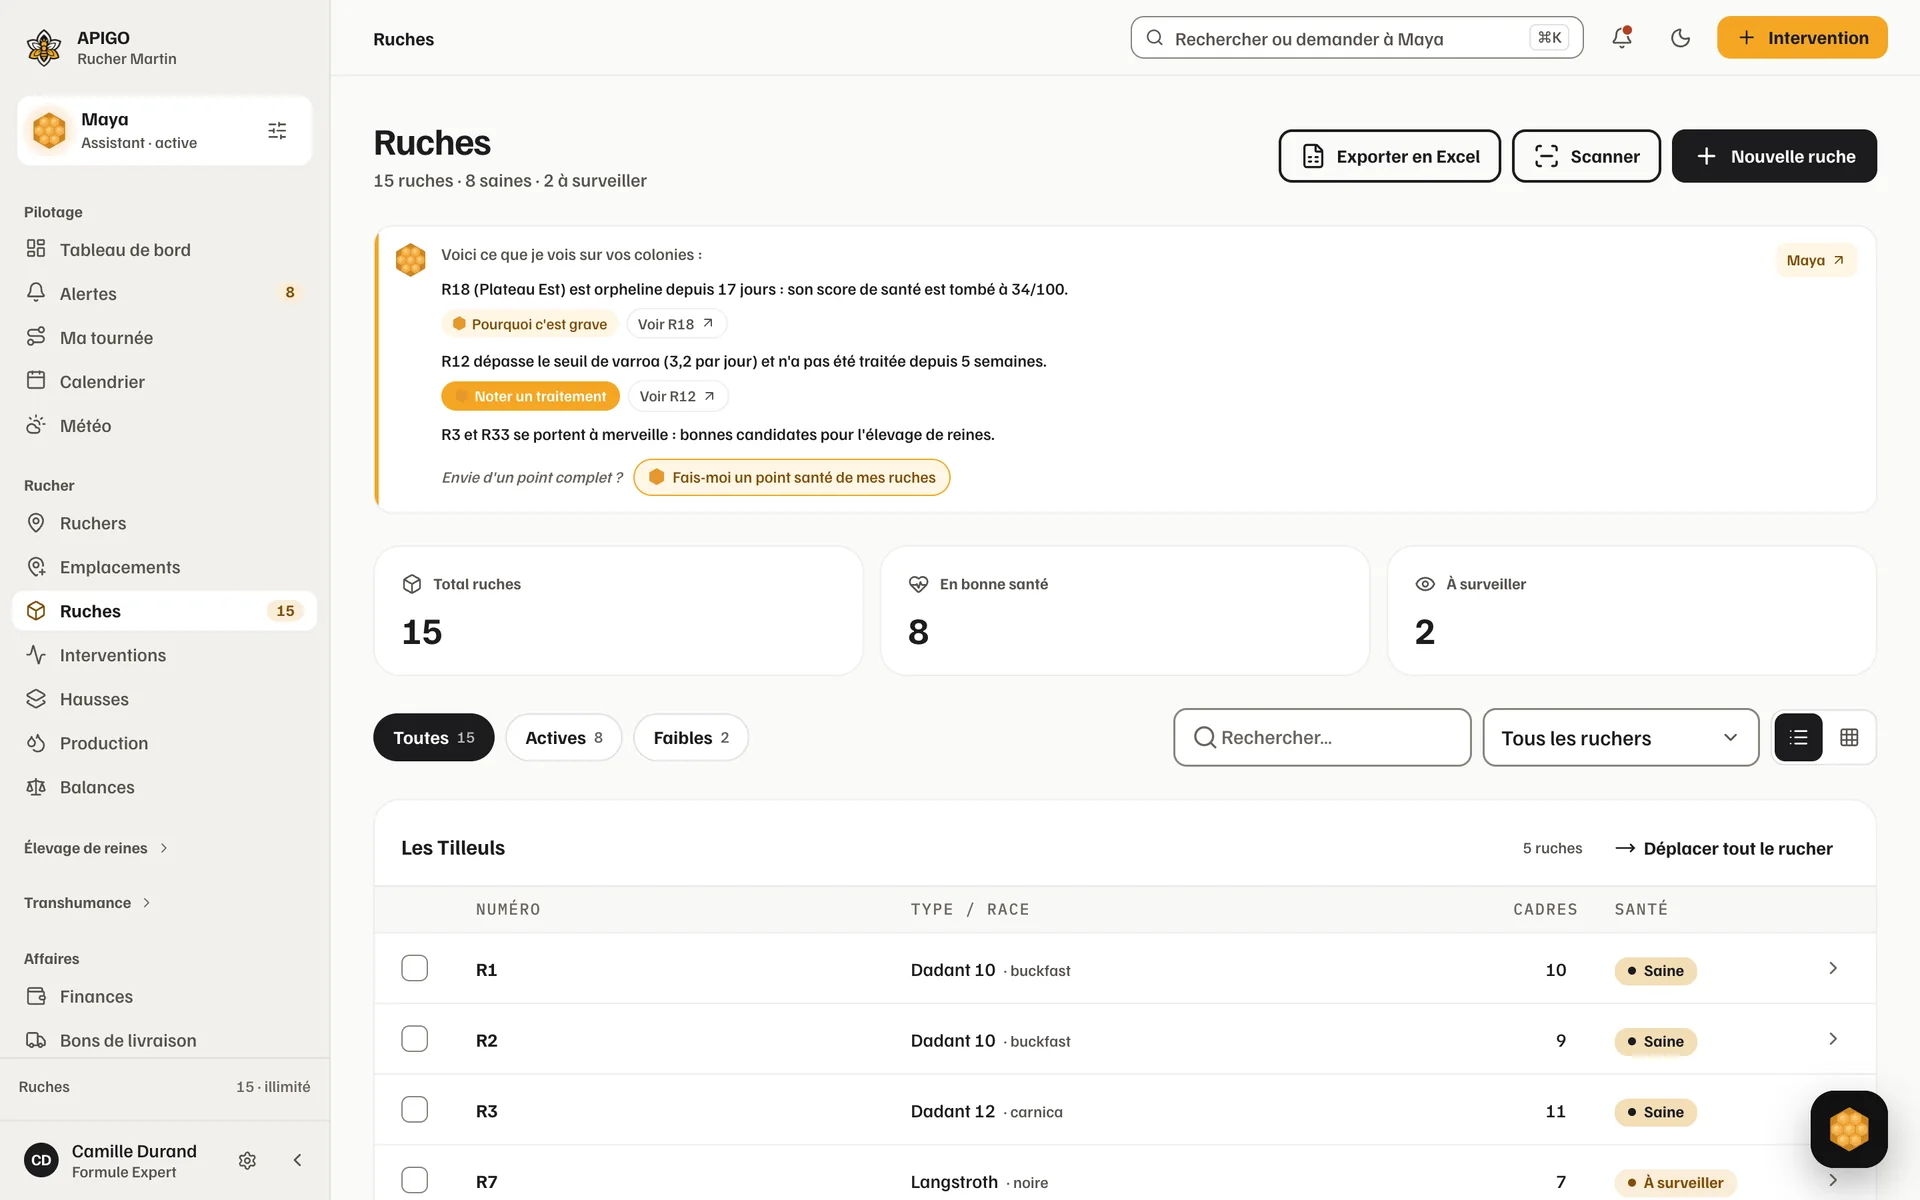Click Noter un traitement button
This screenshot has width=1920, height=1200.
(530, 396)
